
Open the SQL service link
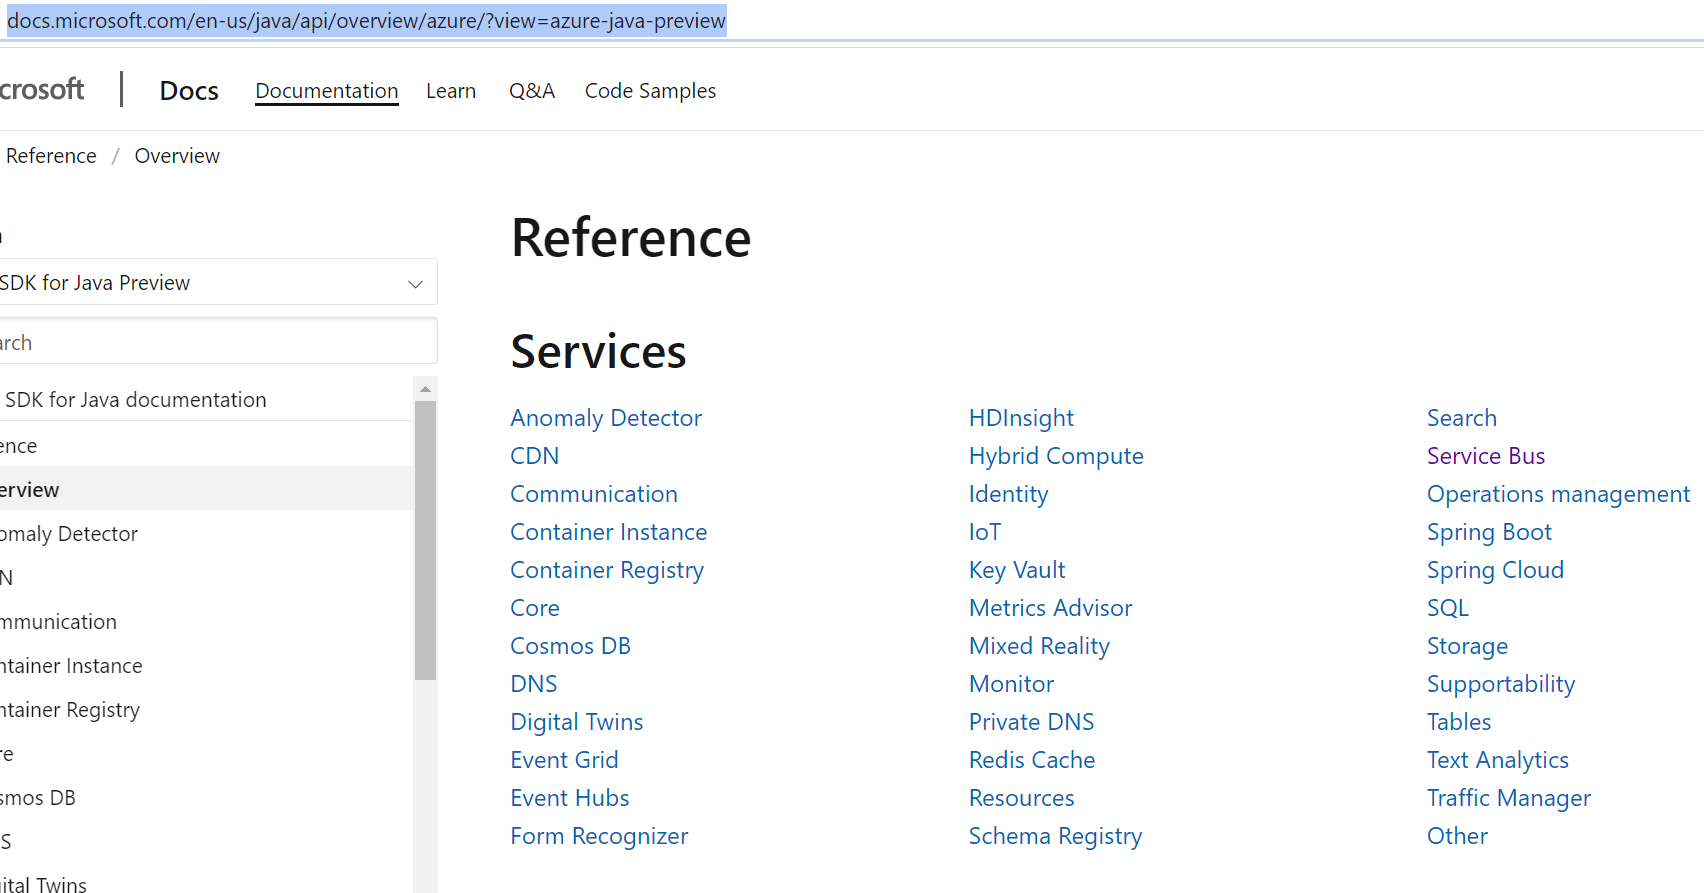pyautogui.click(x=1448, y=608)
